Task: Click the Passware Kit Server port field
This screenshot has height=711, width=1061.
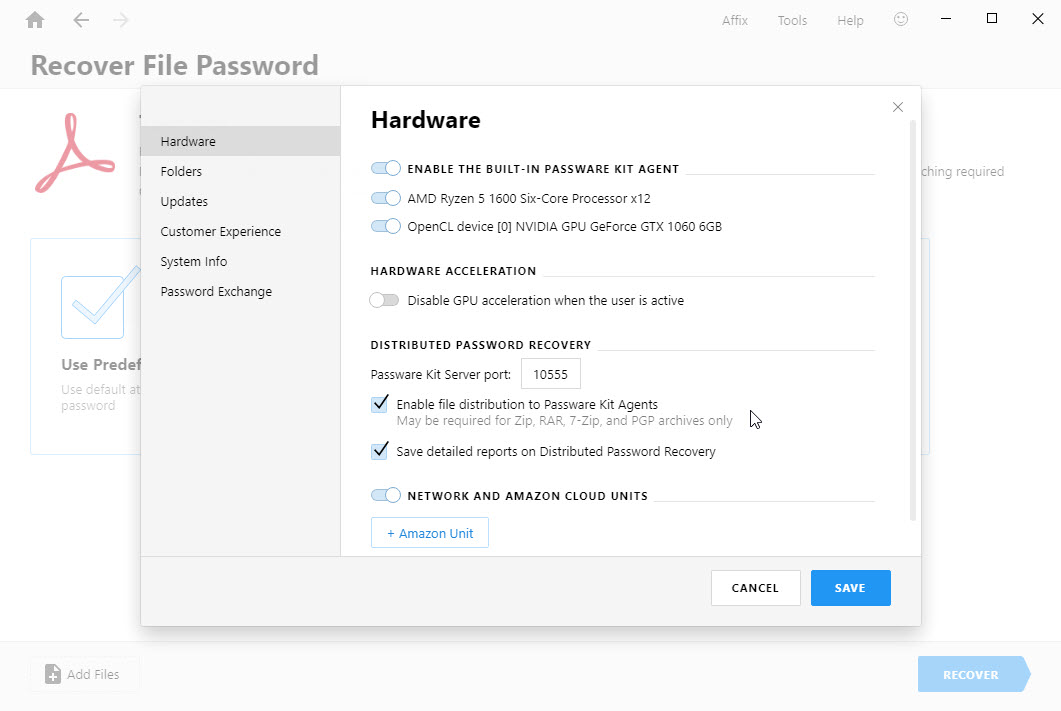Action: click(550, 375)
